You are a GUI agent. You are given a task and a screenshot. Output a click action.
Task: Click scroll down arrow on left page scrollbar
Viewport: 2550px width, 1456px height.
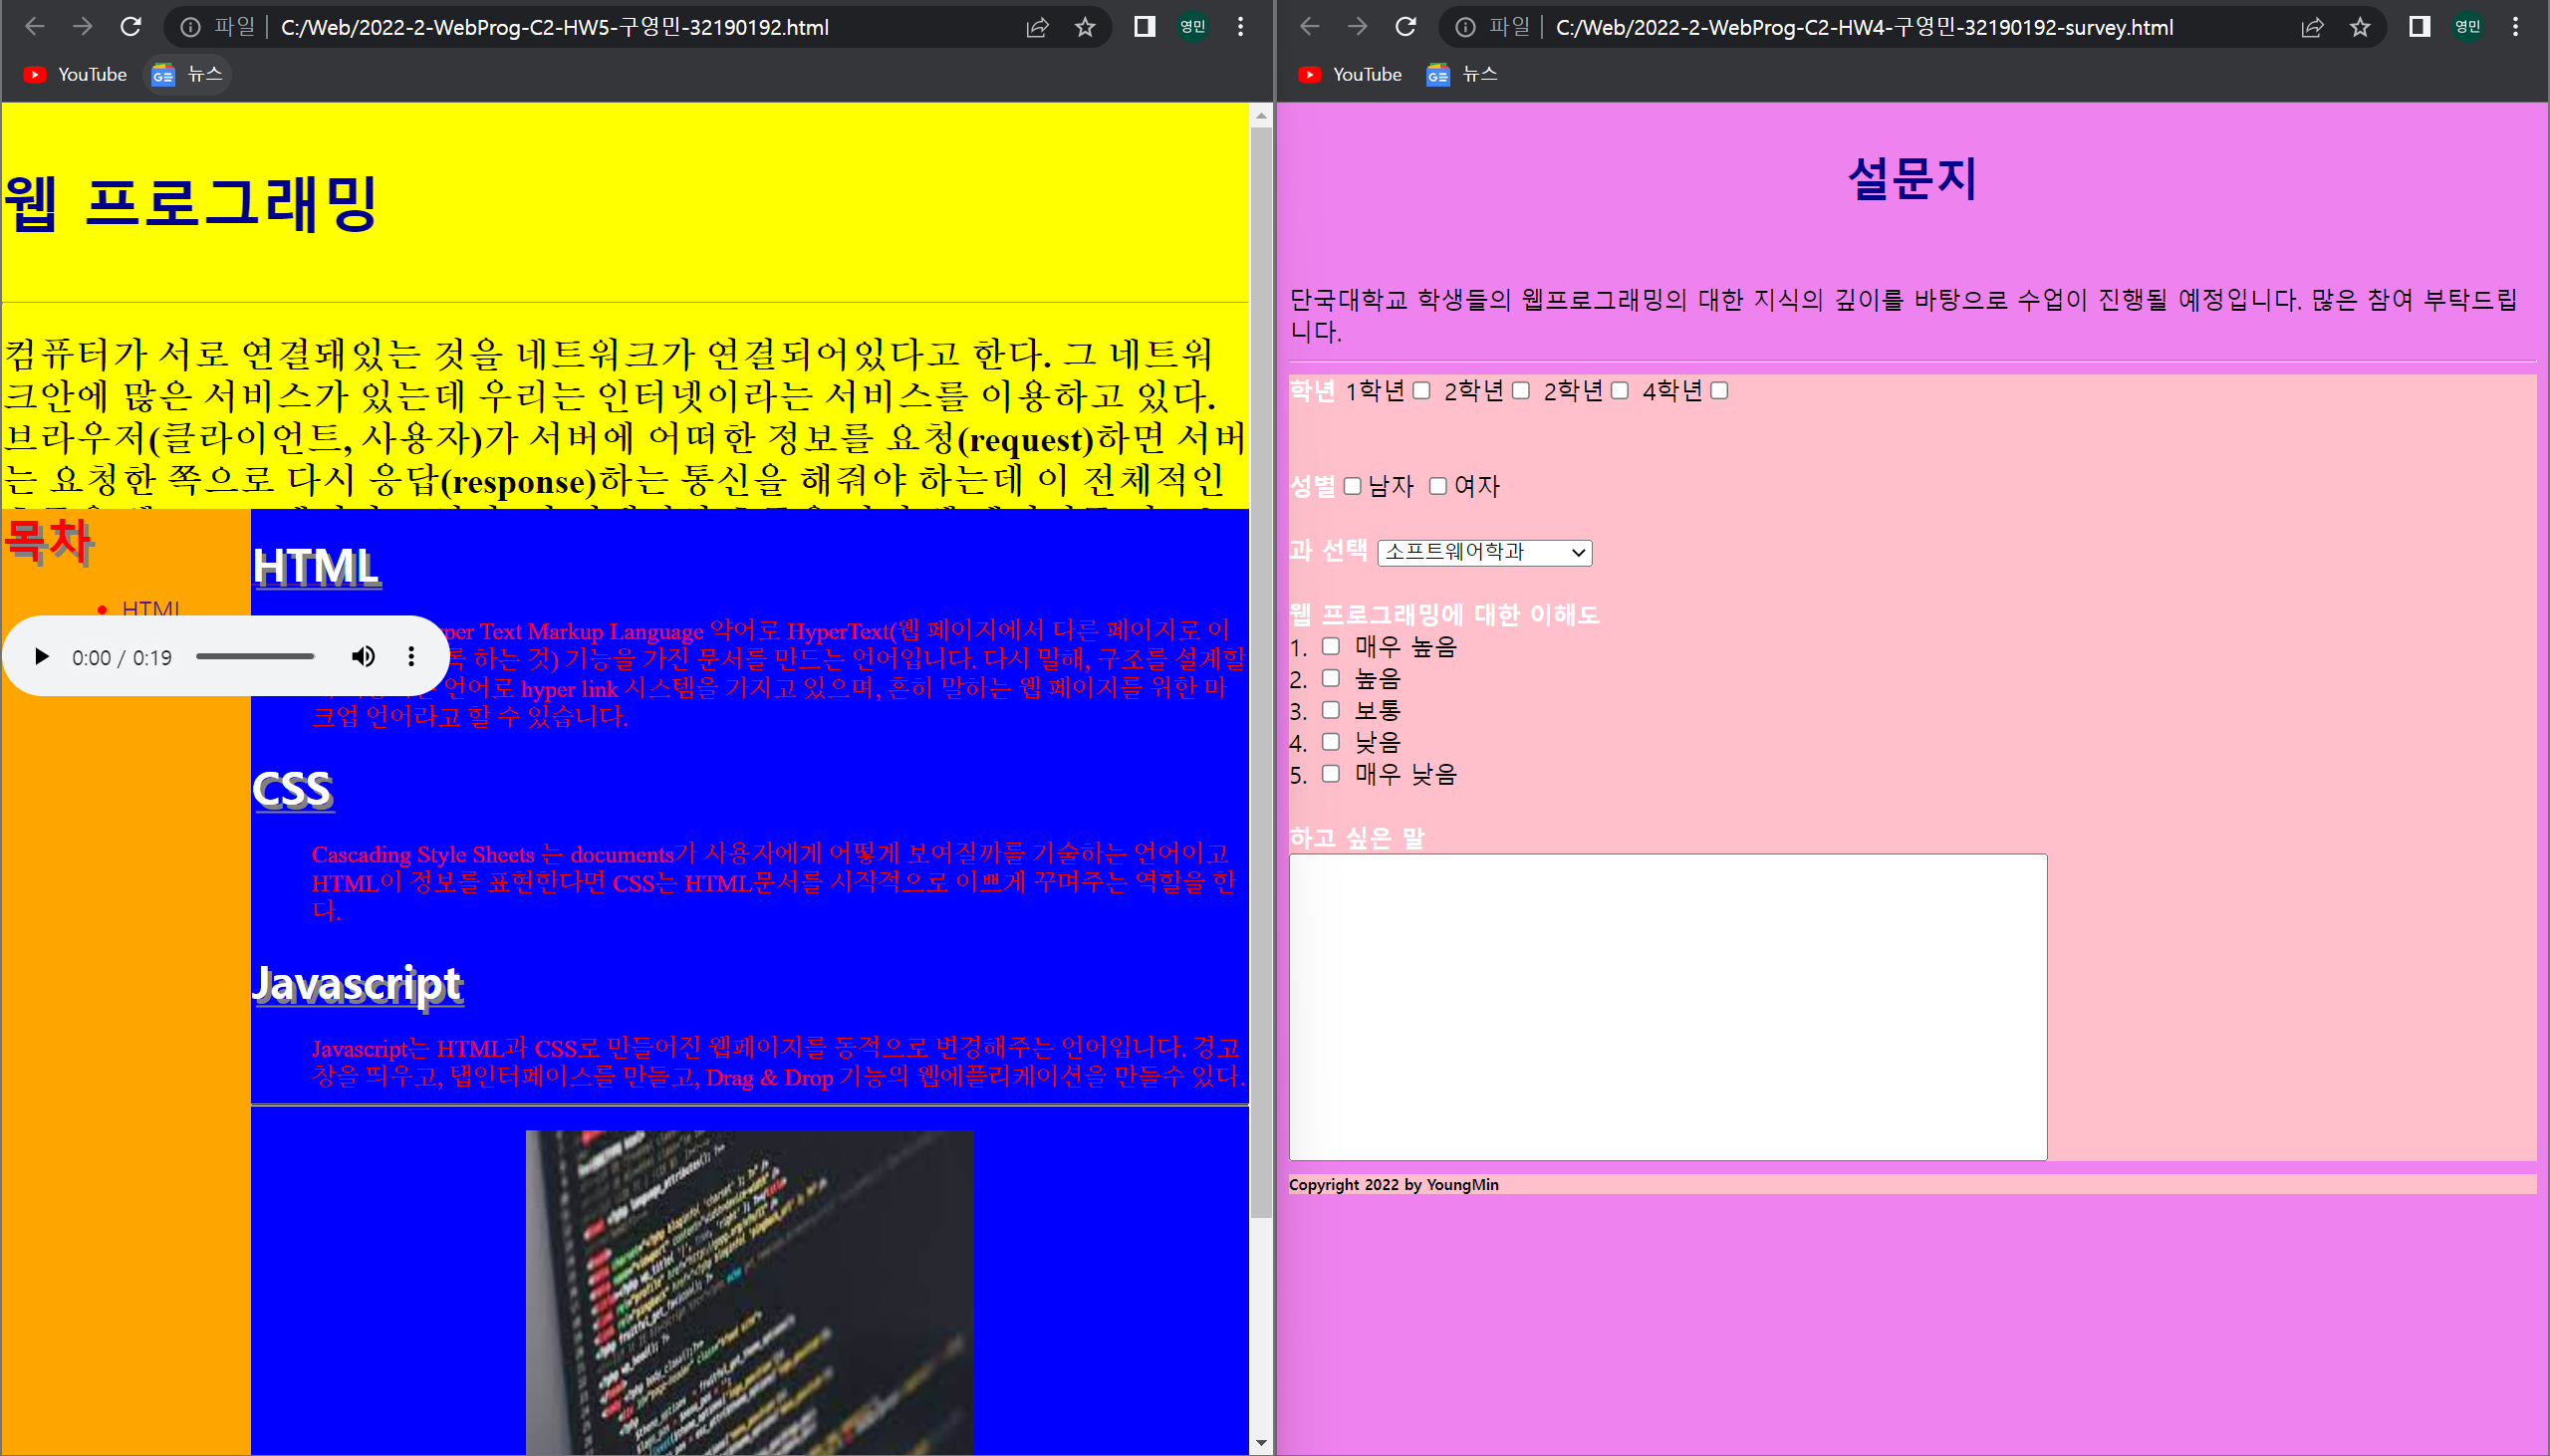point(1261,1443)
